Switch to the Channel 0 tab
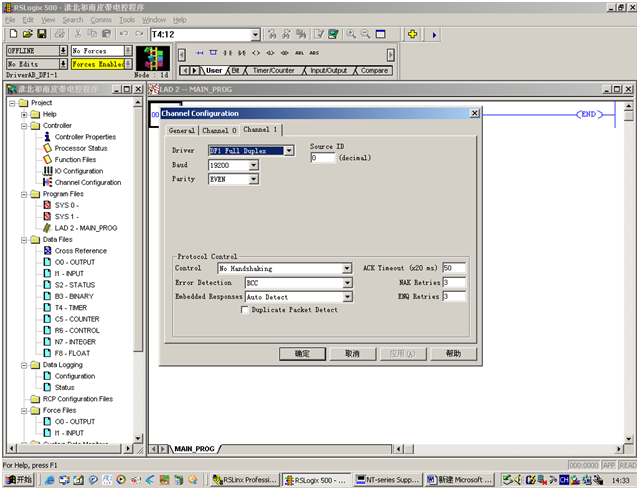Image resolution: width=637 pixels, height=489 pixels. (219, 130)
